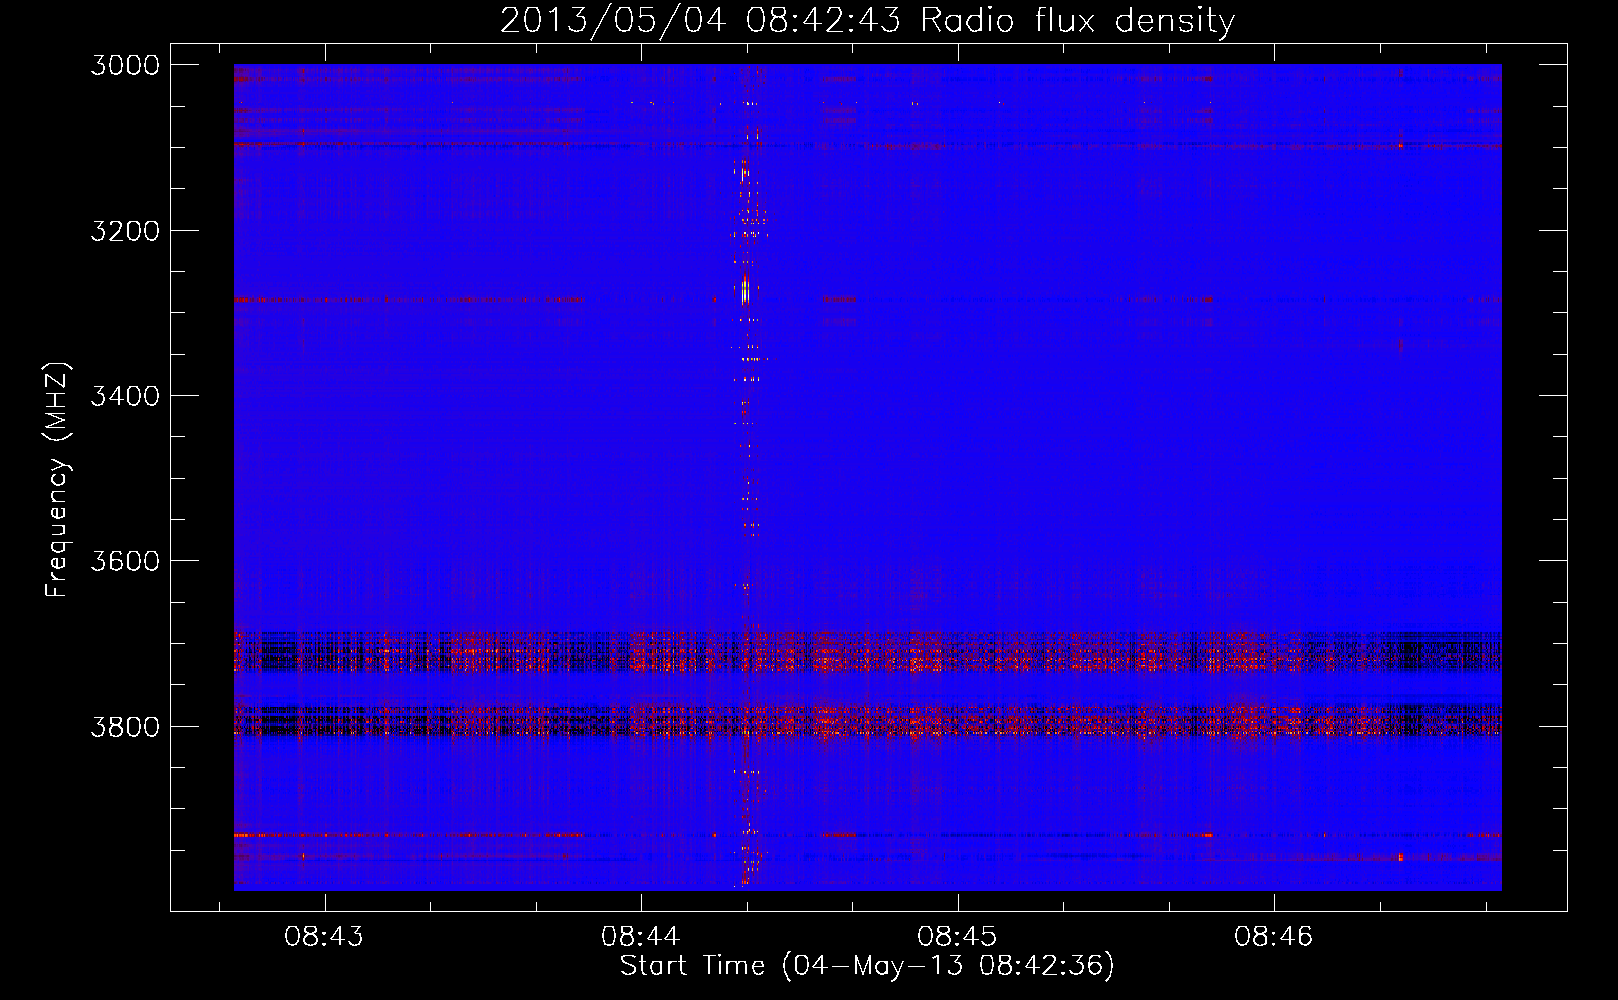Click the 3400 frequency axis label
The image size is (1618, 1000).
pyautogui.click(x=125, y=396)
